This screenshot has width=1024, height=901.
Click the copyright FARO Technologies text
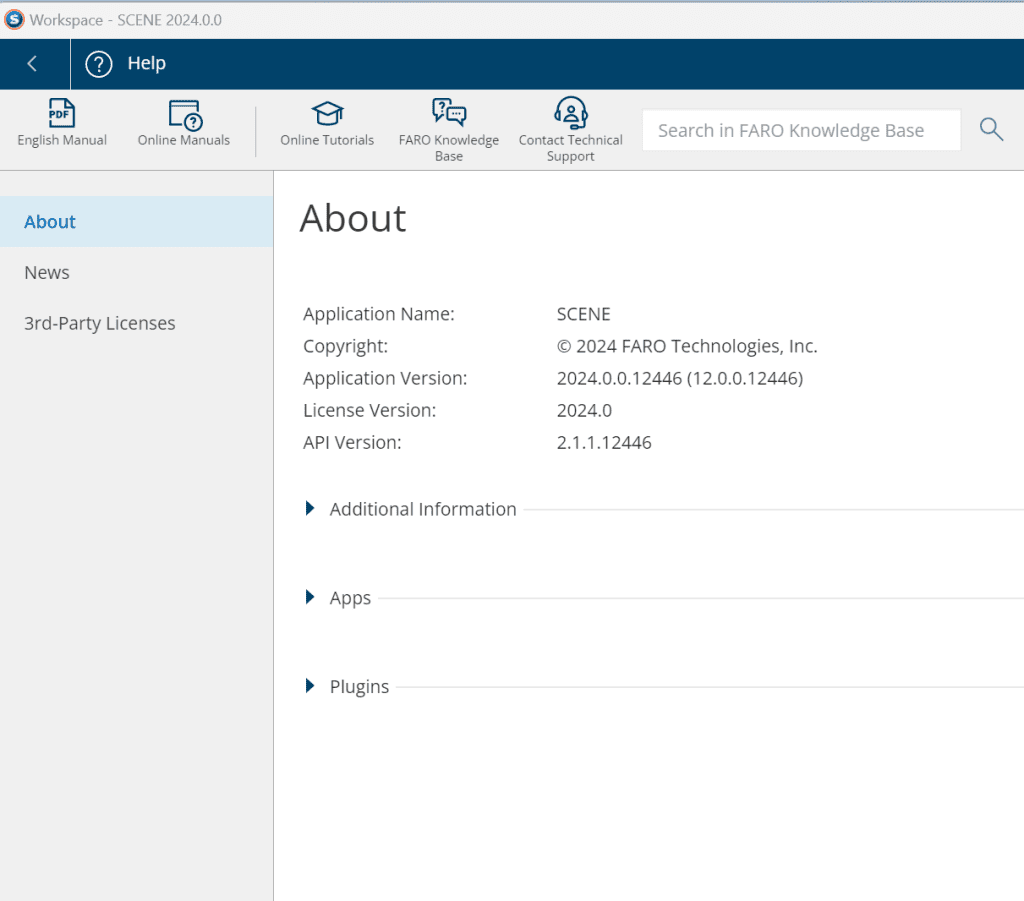687,346
